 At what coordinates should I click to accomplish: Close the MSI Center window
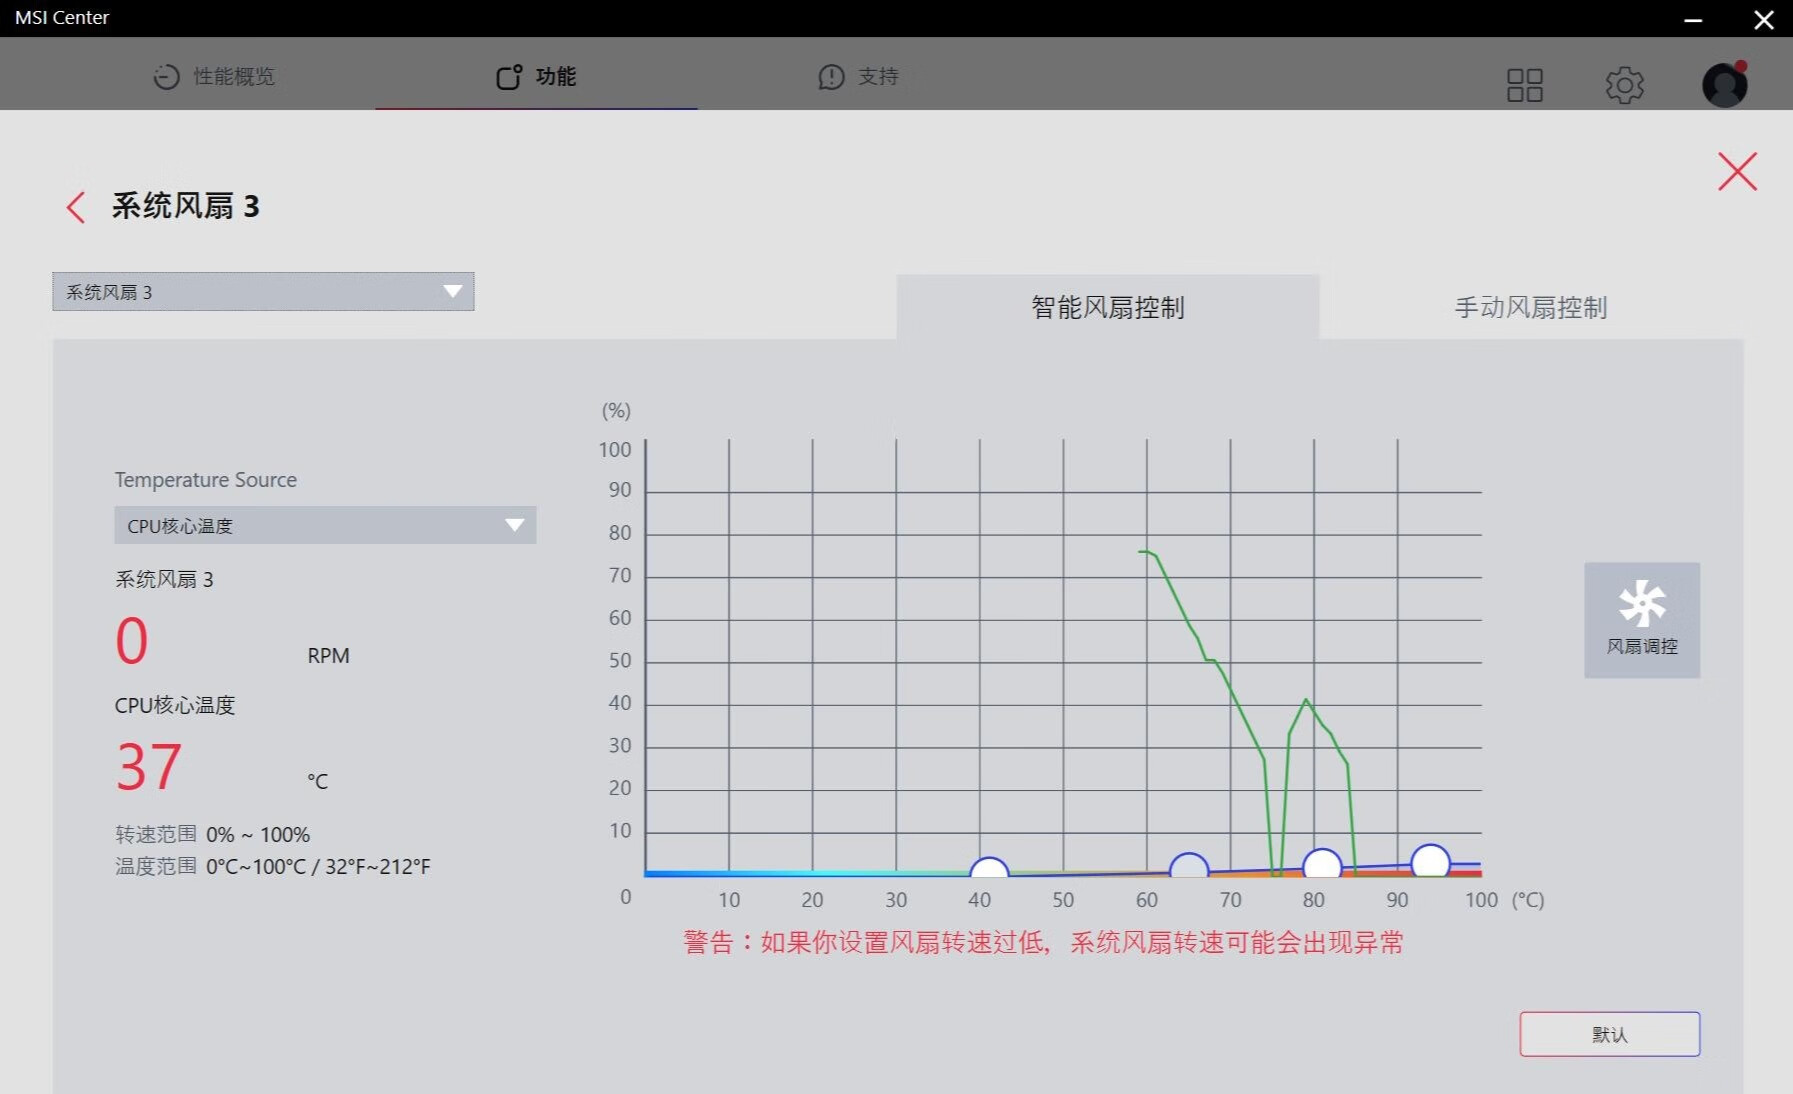(1764, 19)
